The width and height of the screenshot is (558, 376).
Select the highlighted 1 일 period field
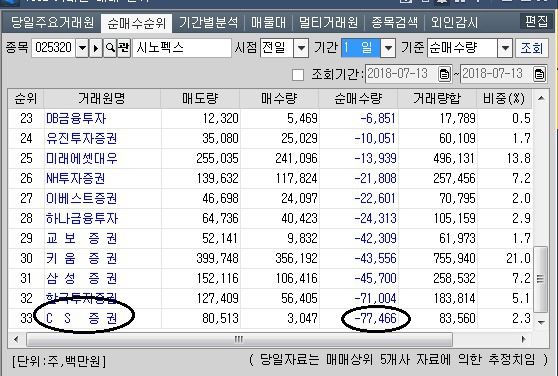361,48
